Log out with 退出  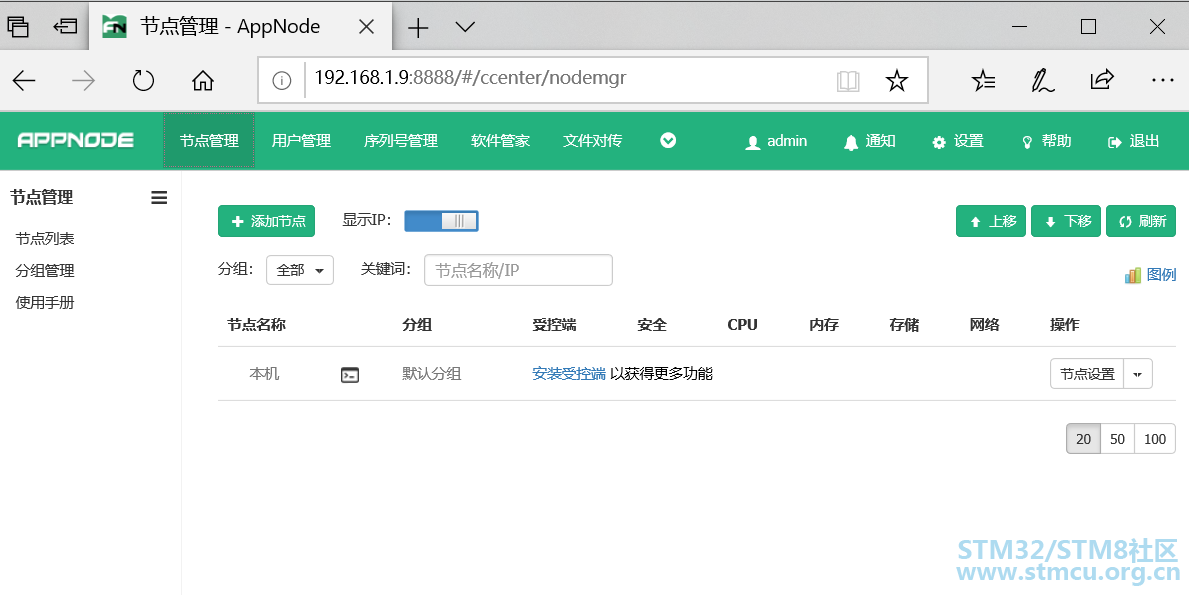coord(1134,141)
